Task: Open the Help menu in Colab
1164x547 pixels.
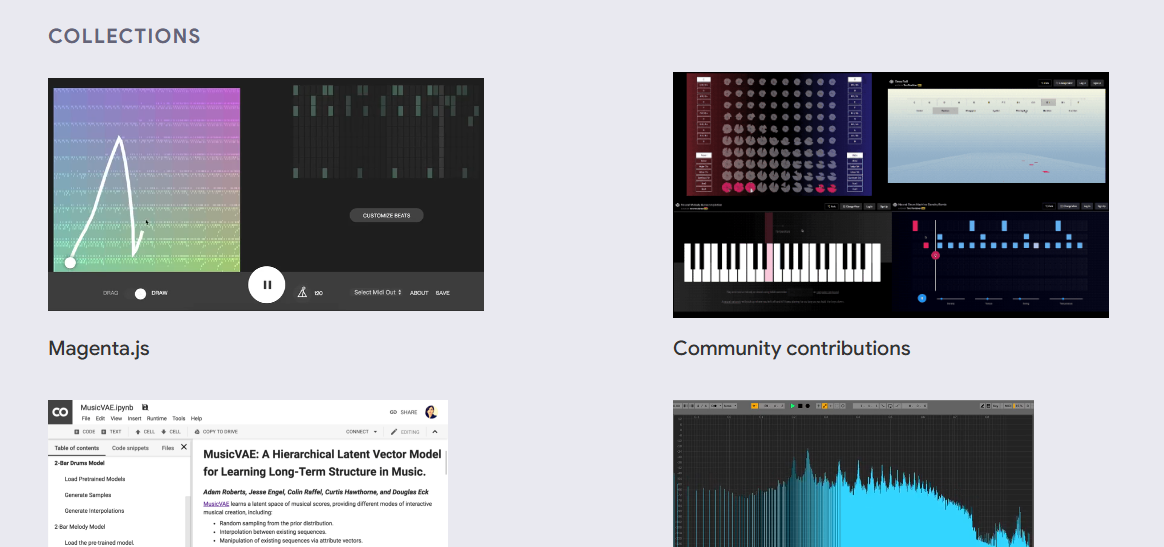Action: point(197,419)
